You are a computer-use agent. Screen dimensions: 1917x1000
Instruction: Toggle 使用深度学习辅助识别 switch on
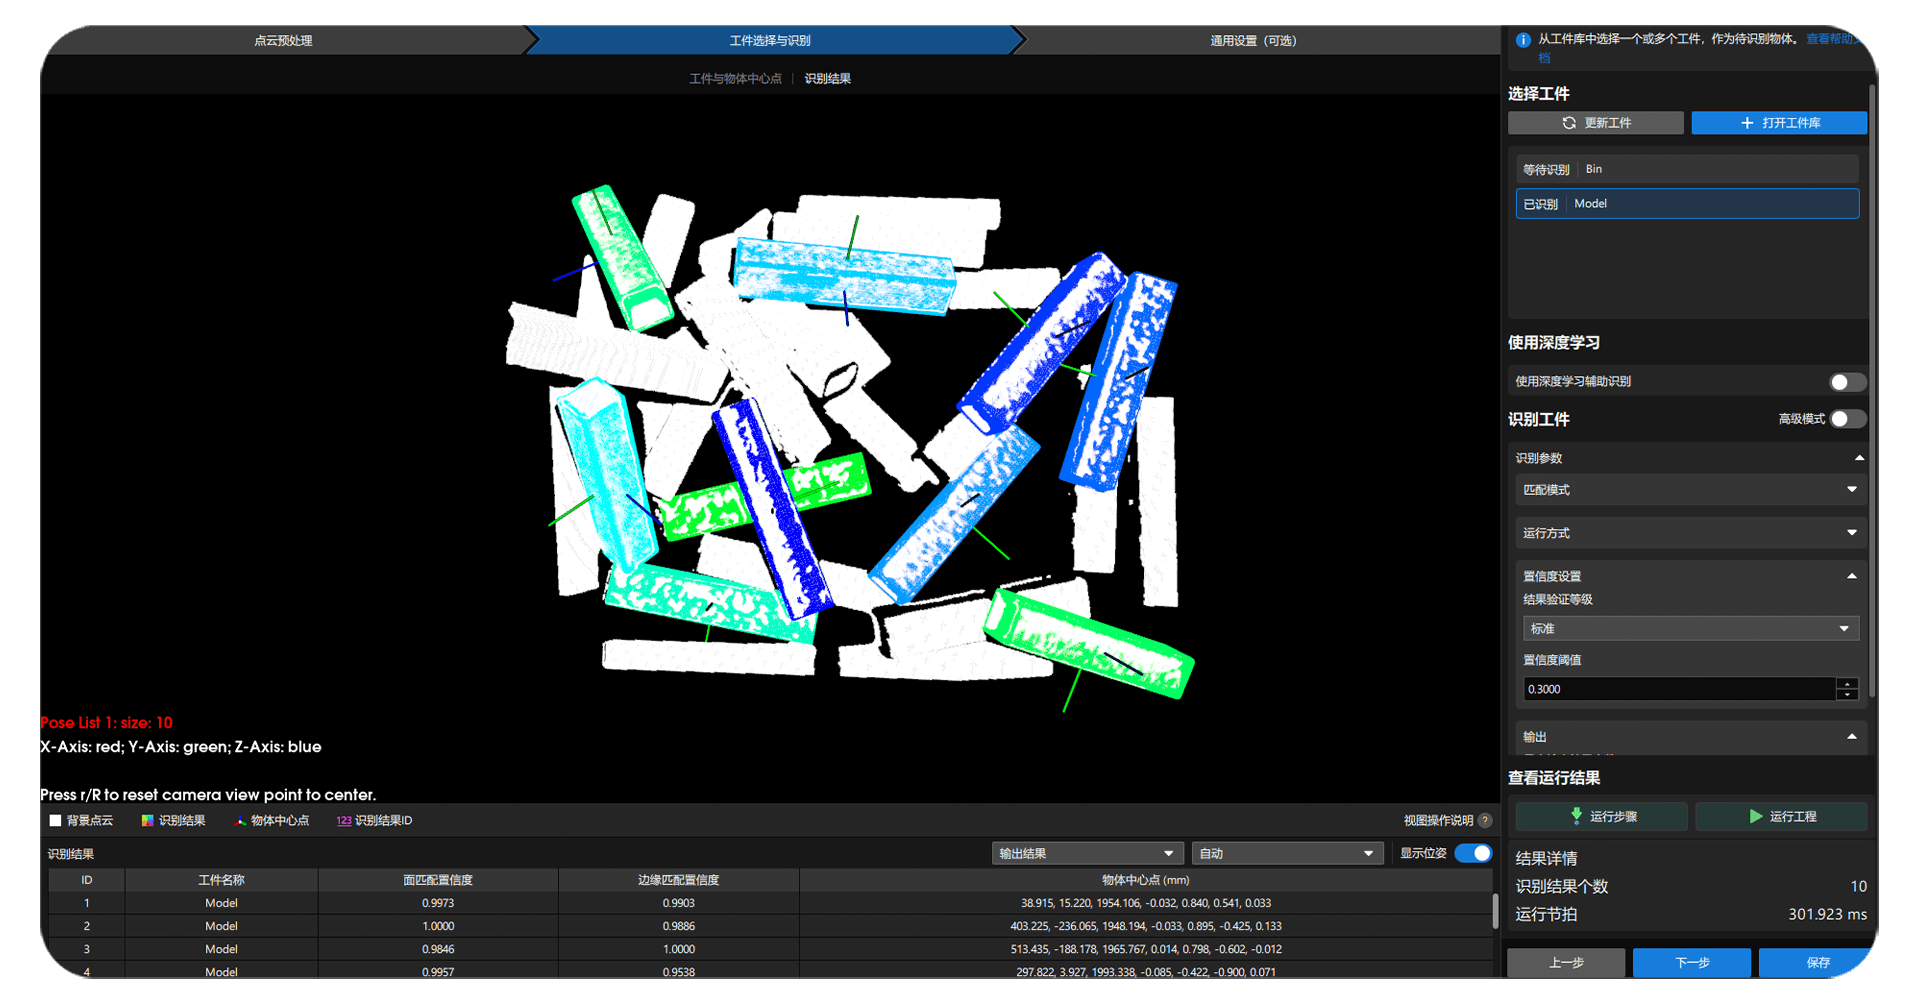(x=1846, y=382)
